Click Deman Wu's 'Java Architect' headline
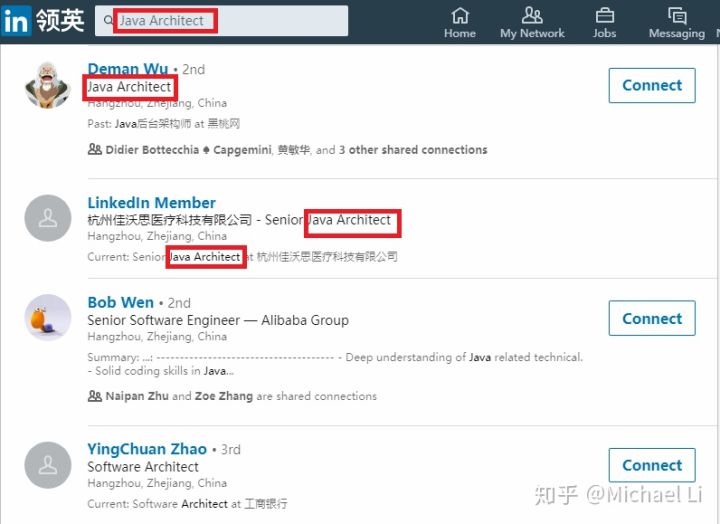This screenshot has height=524, width=720. (x=129, y=87)
